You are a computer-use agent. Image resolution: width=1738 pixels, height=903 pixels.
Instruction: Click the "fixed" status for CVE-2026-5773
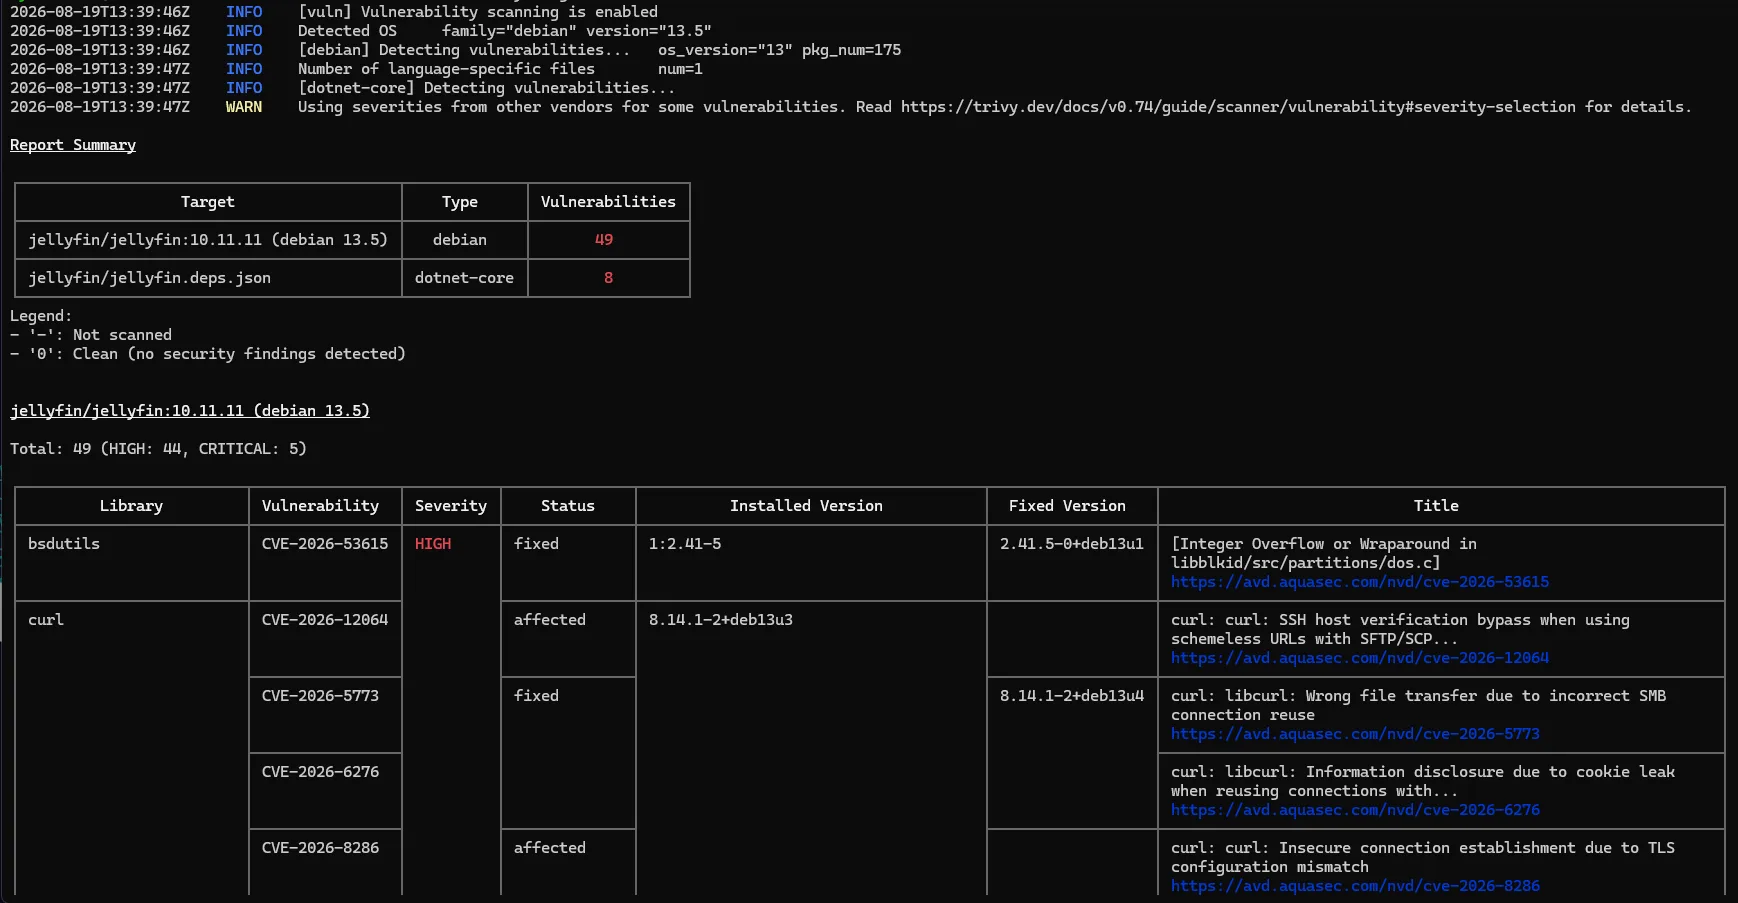536,696
